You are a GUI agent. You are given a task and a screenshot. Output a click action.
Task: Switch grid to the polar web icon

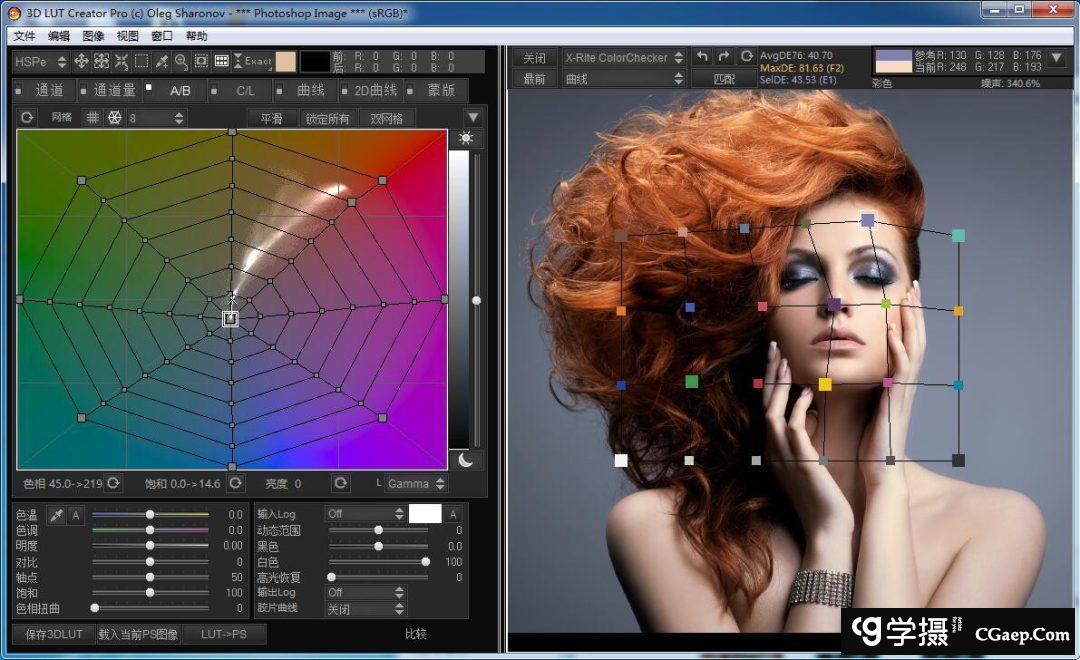[x=114, y=118]
